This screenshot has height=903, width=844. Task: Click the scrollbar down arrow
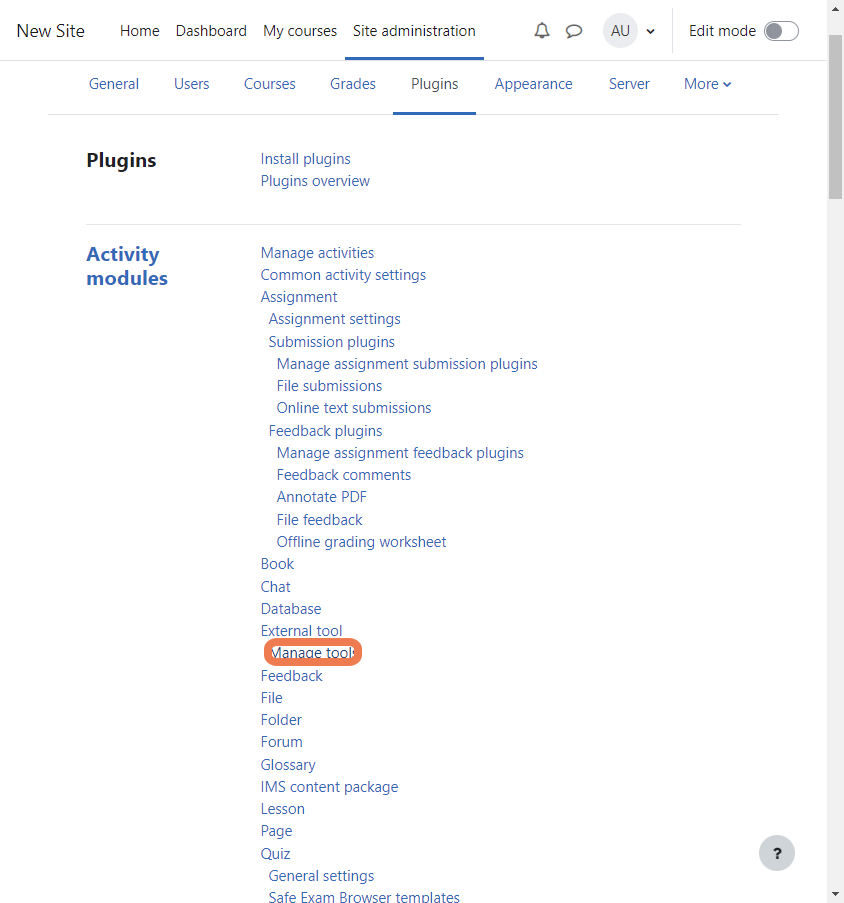click(x=835, y=896)
